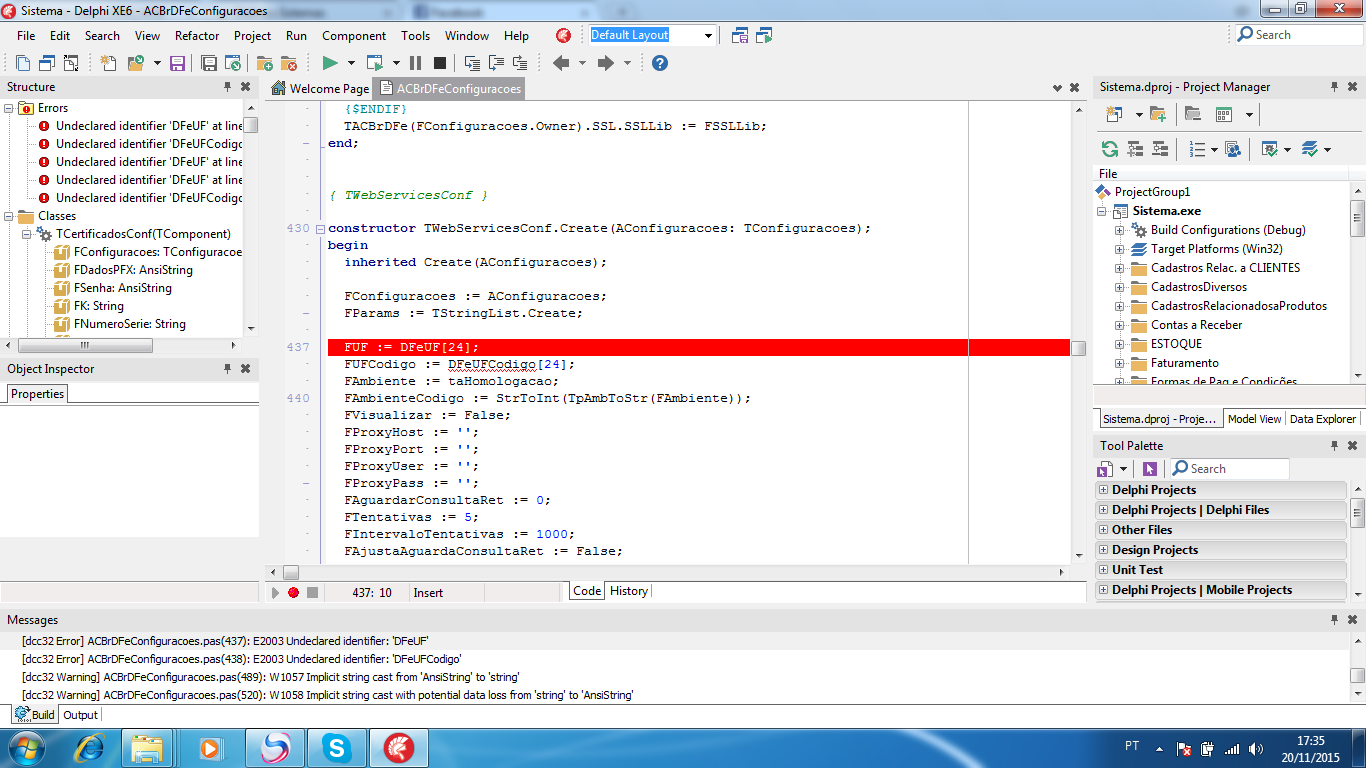The width and height of the screenshot is (1366, 768).
Task: Navigate Back with the left arrow
Action: point(561,63)
